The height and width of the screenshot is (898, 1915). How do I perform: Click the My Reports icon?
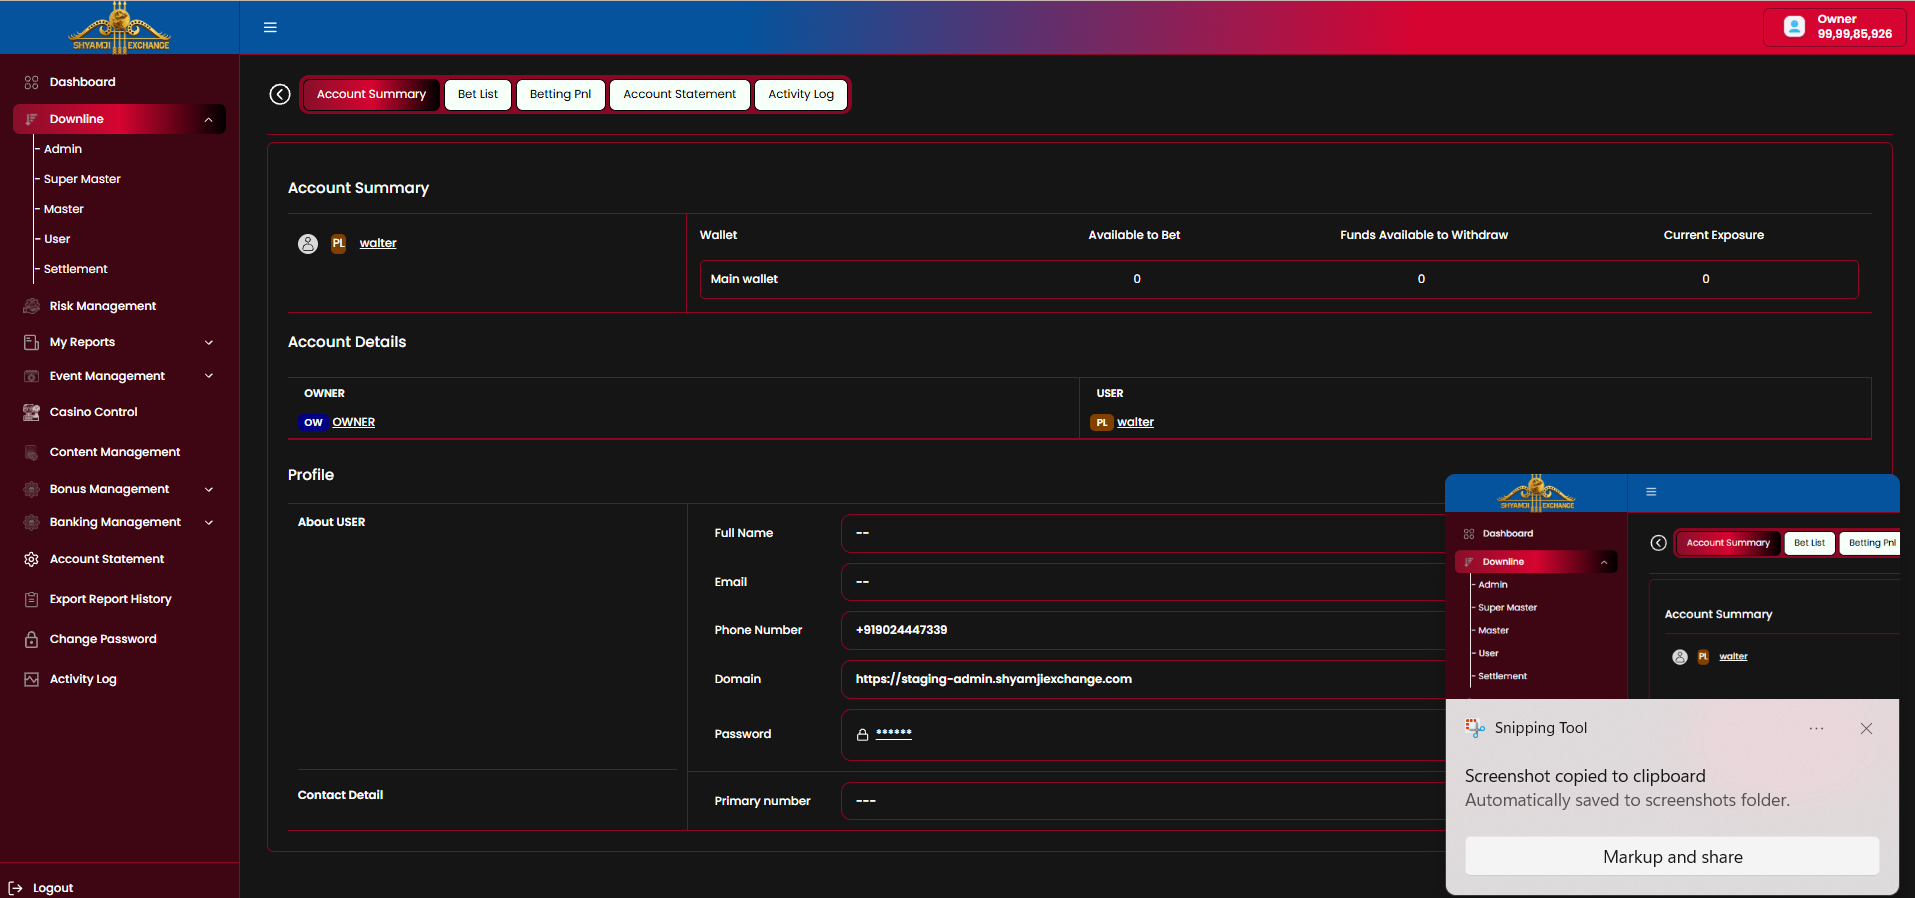(31, 342)
